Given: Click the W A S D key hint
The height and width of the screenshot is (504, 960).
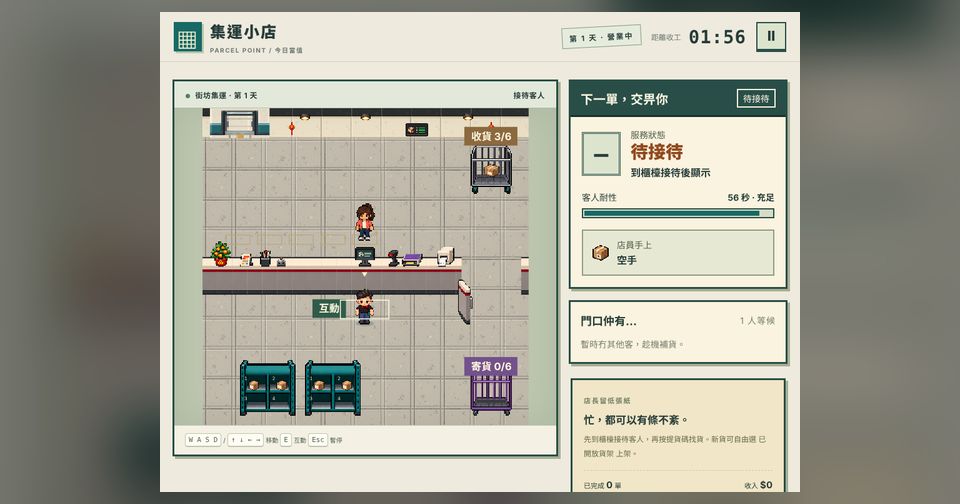Looking at the screenshot, I should (x=203, y=440).
